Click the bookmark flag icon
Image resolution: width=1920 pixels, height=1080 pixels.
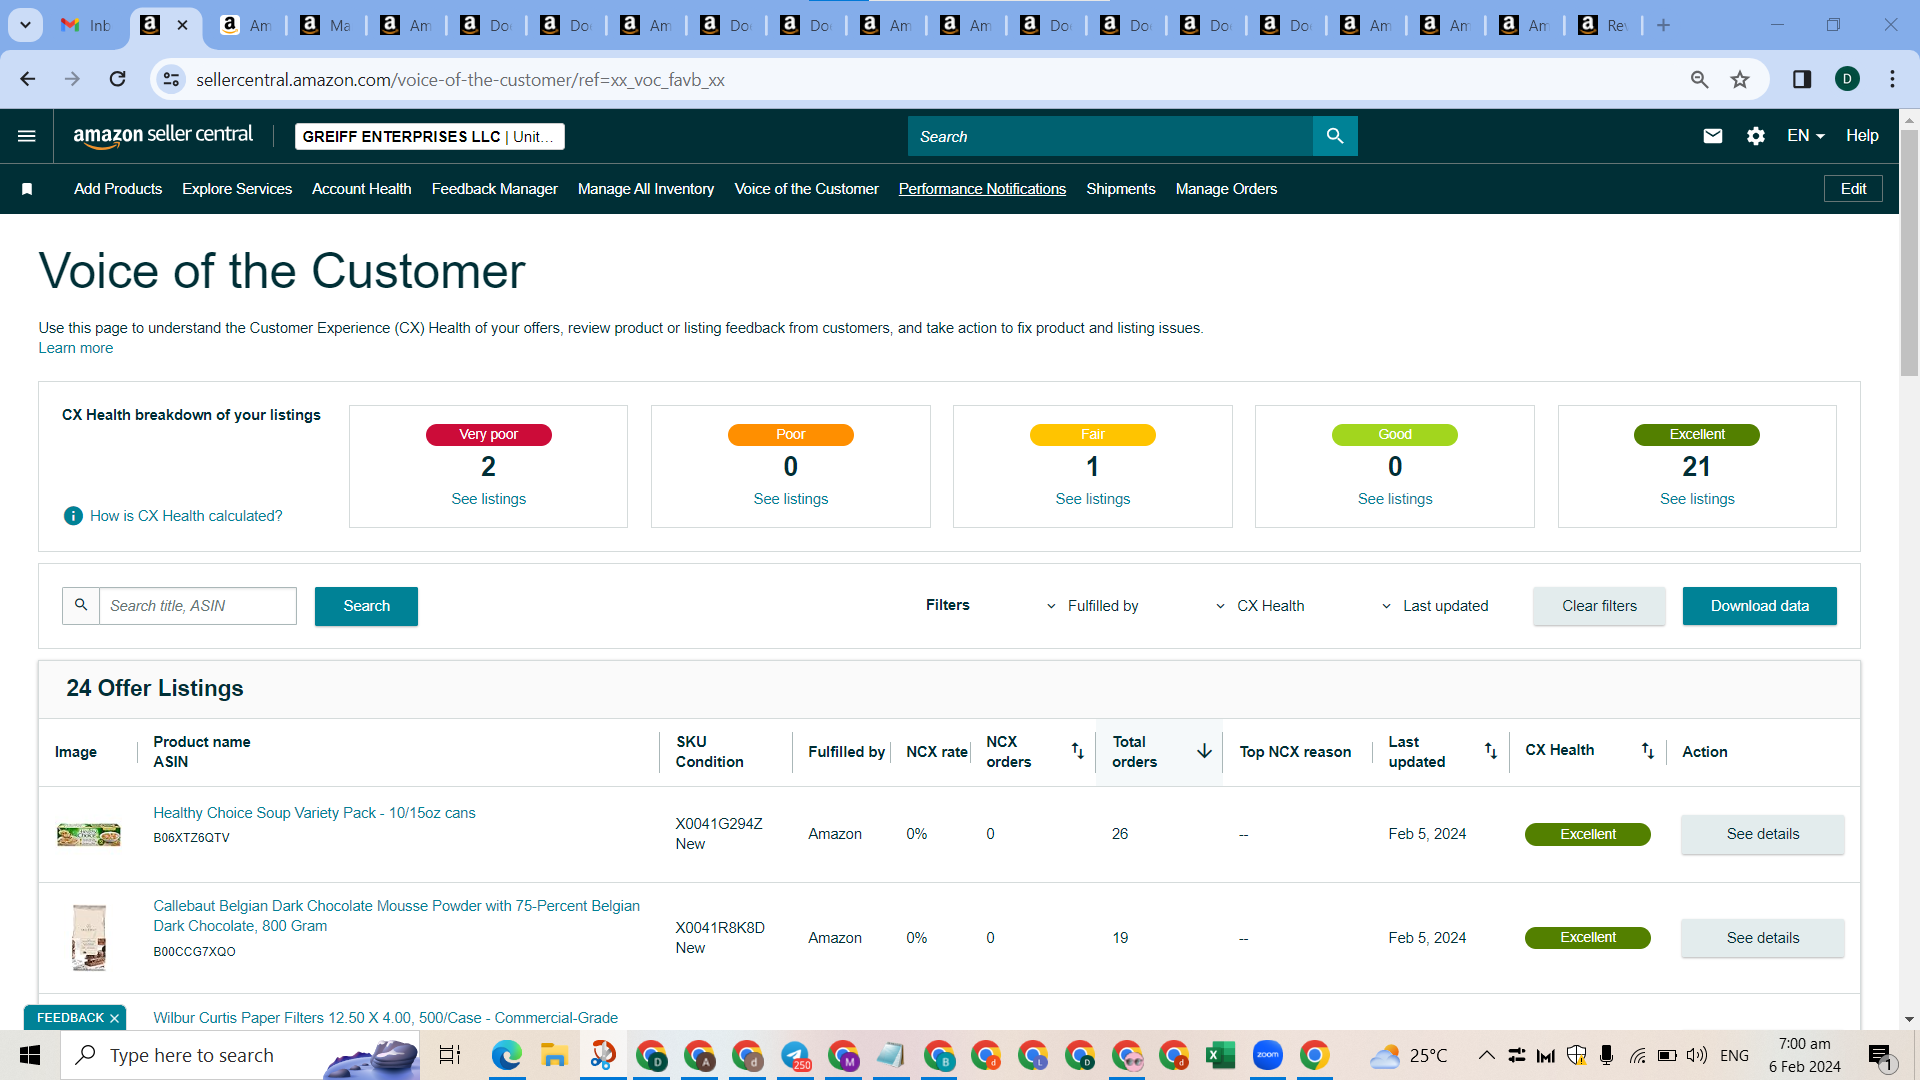click(x=27, y=189)
